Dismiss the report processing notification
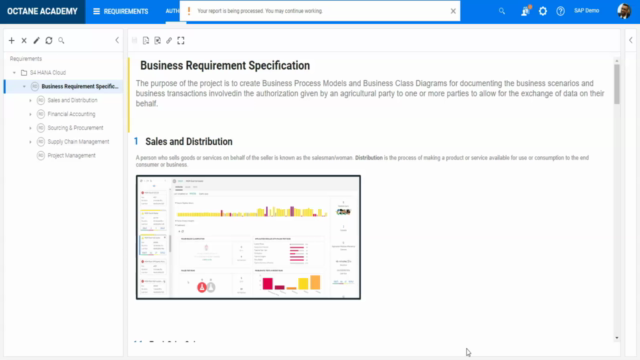 click(x=453, y=11)
